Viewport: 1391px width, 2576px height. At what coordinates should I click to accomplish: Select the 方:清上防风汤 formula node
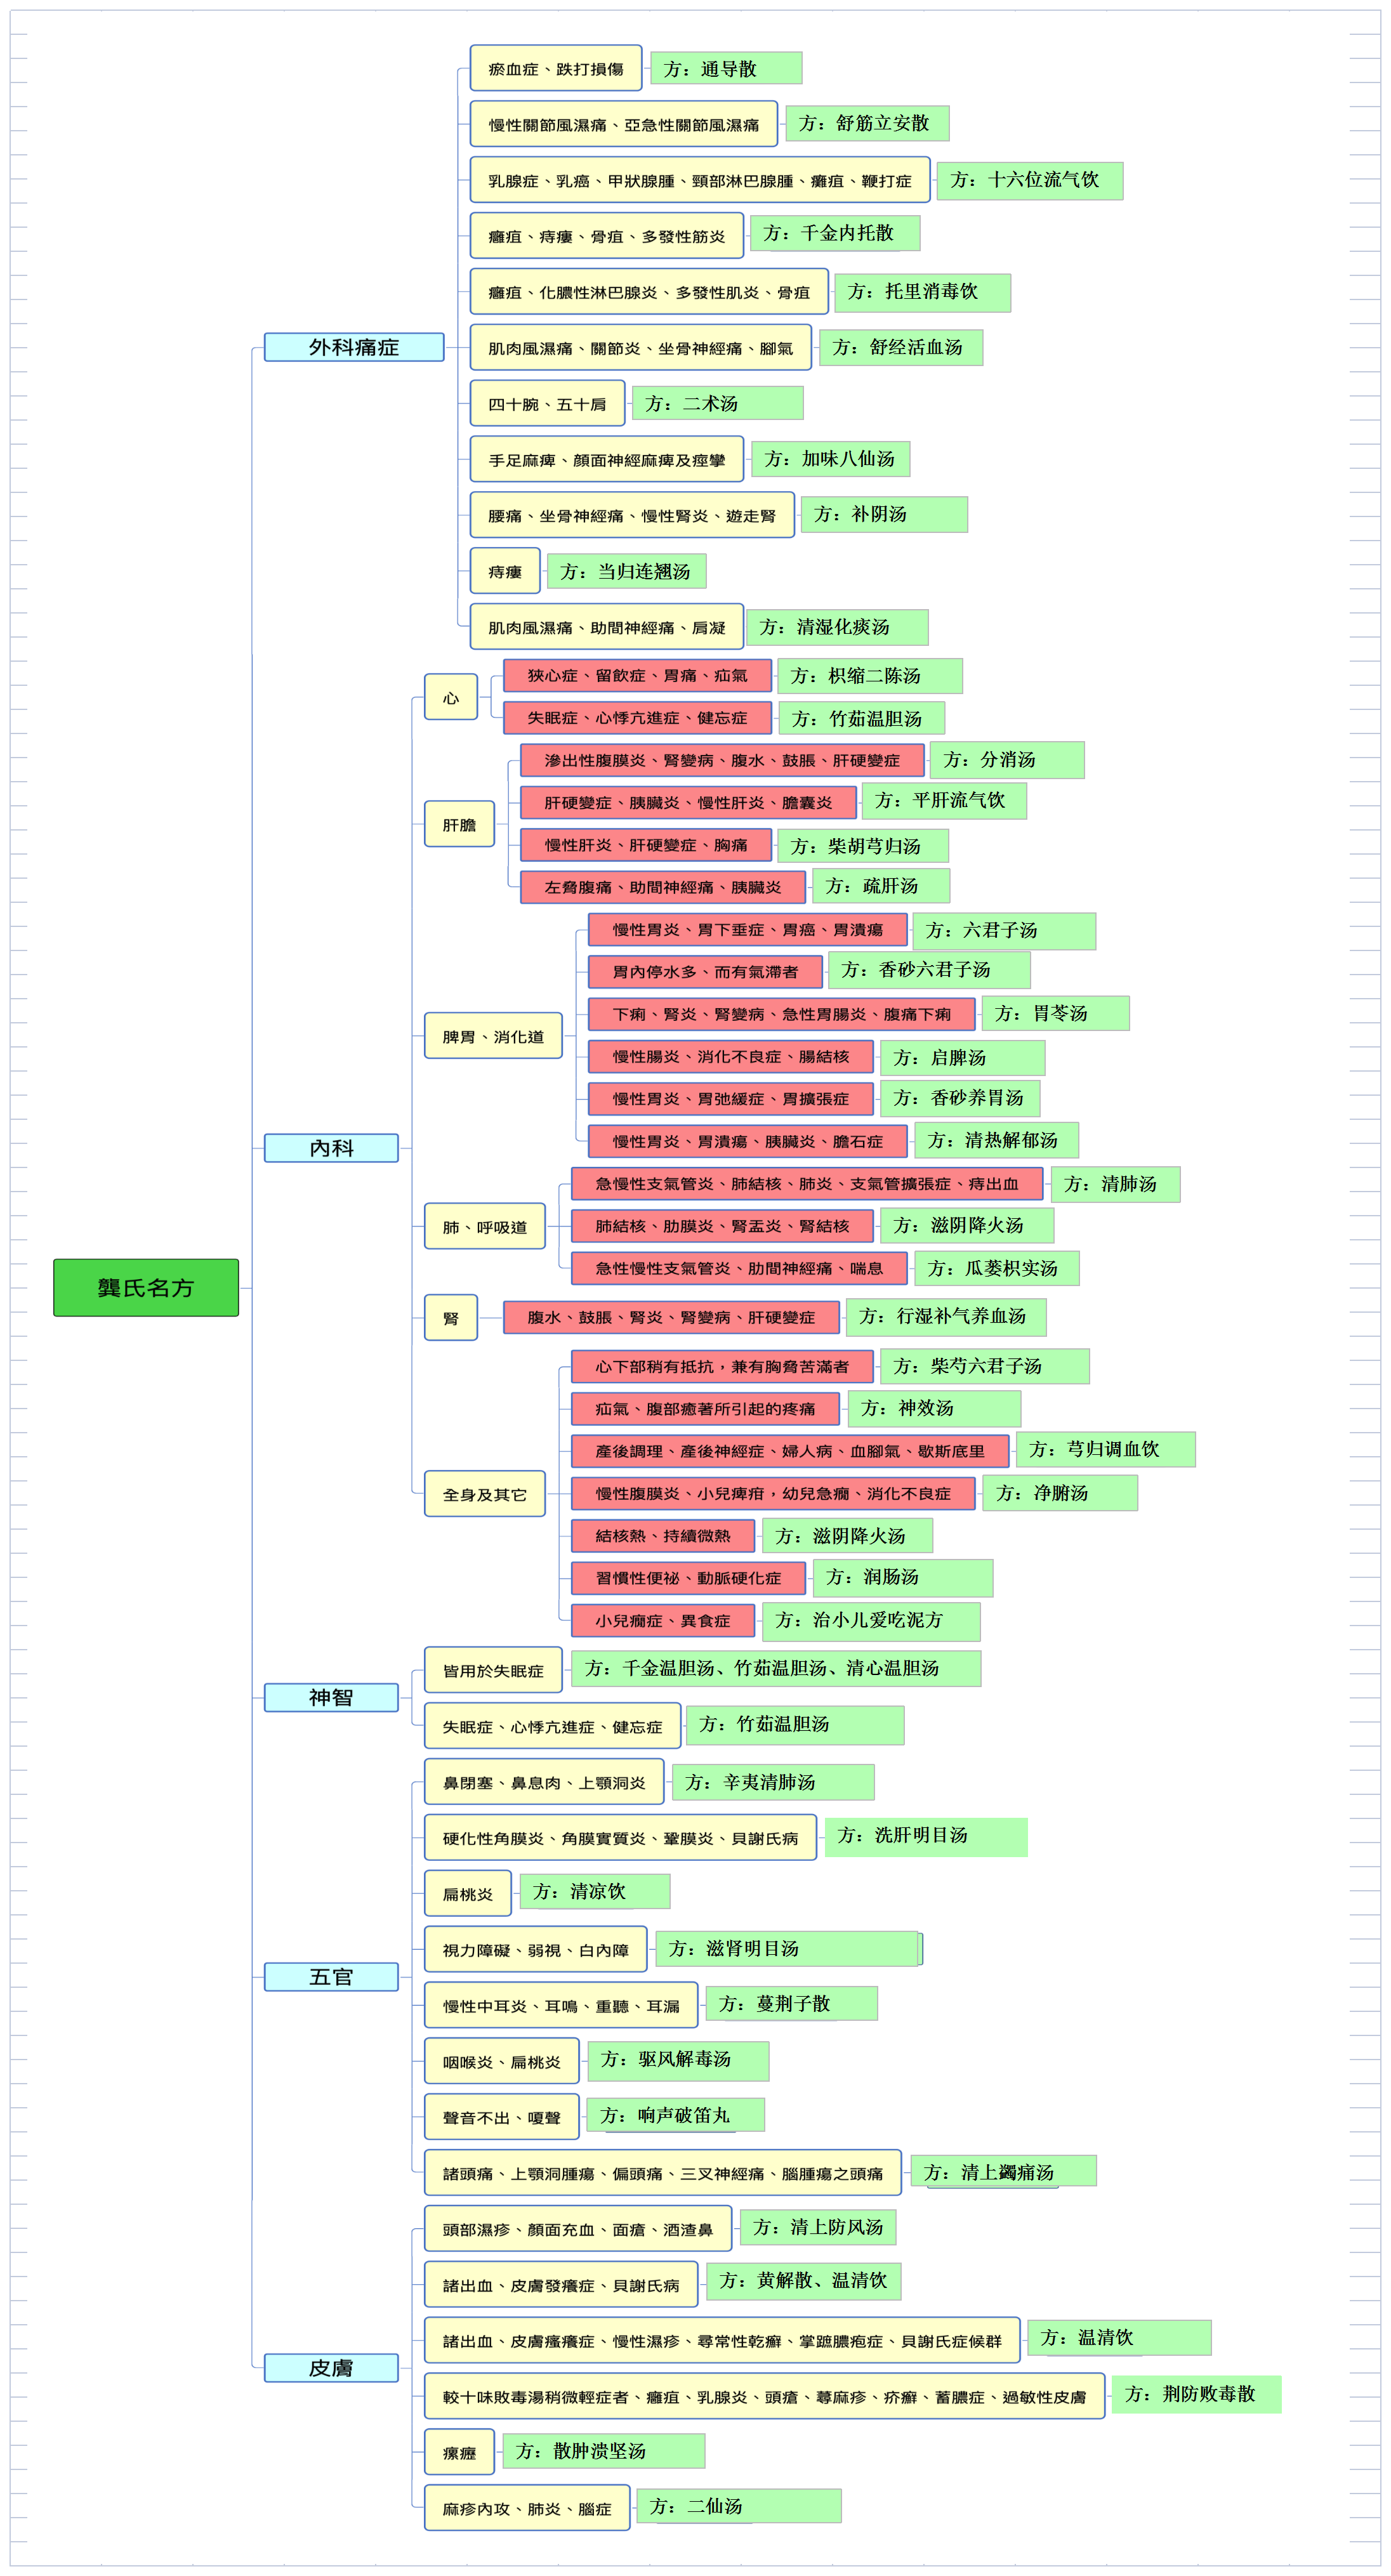click(818, 2227)
